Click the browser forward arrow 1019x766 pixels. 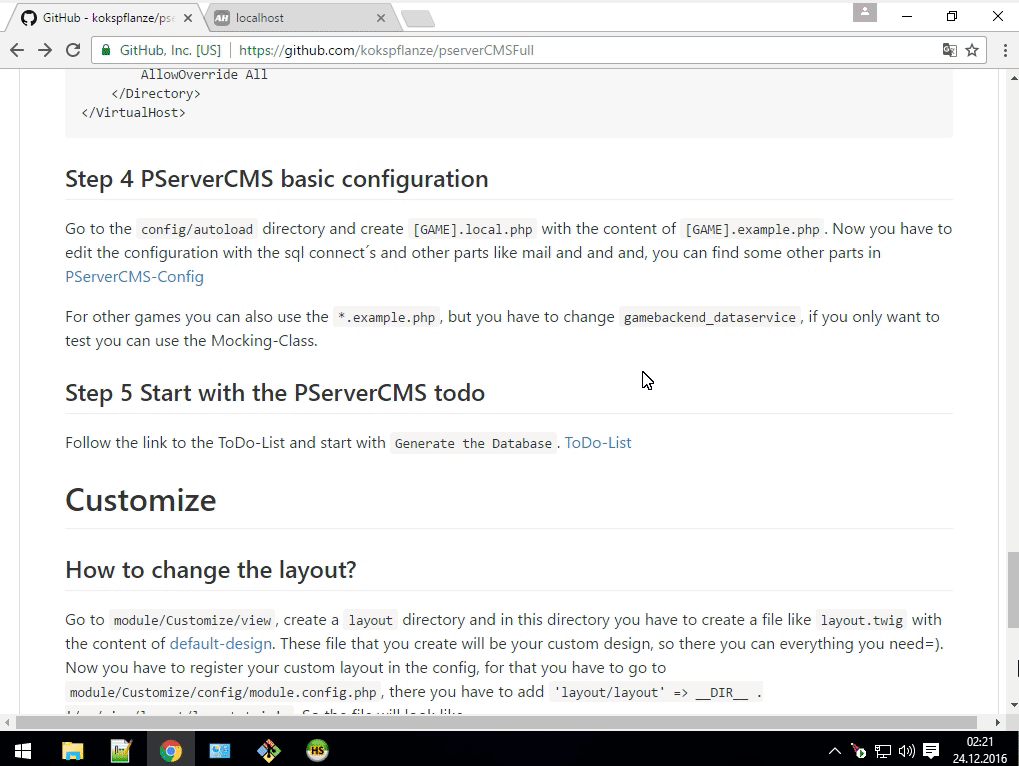45,50
